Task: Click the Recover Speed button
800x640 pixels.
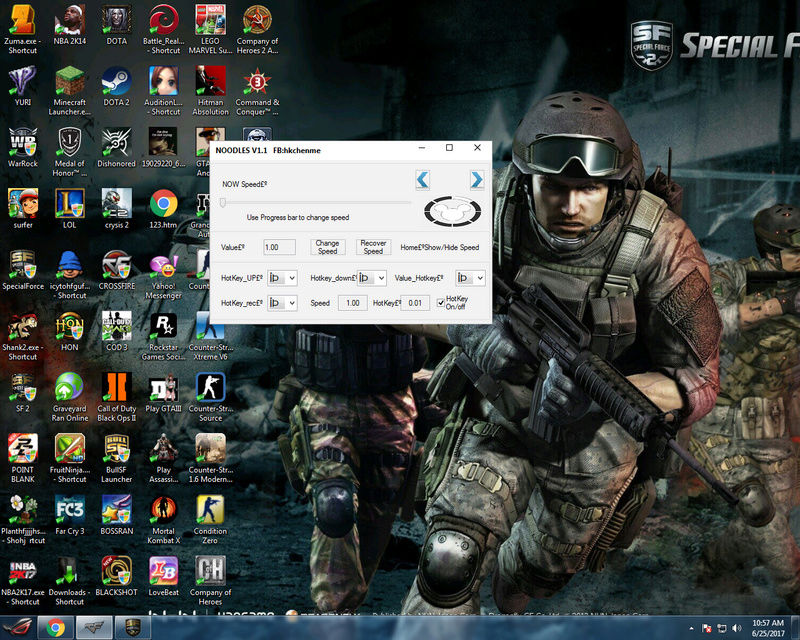Action: tap(373, 247)
